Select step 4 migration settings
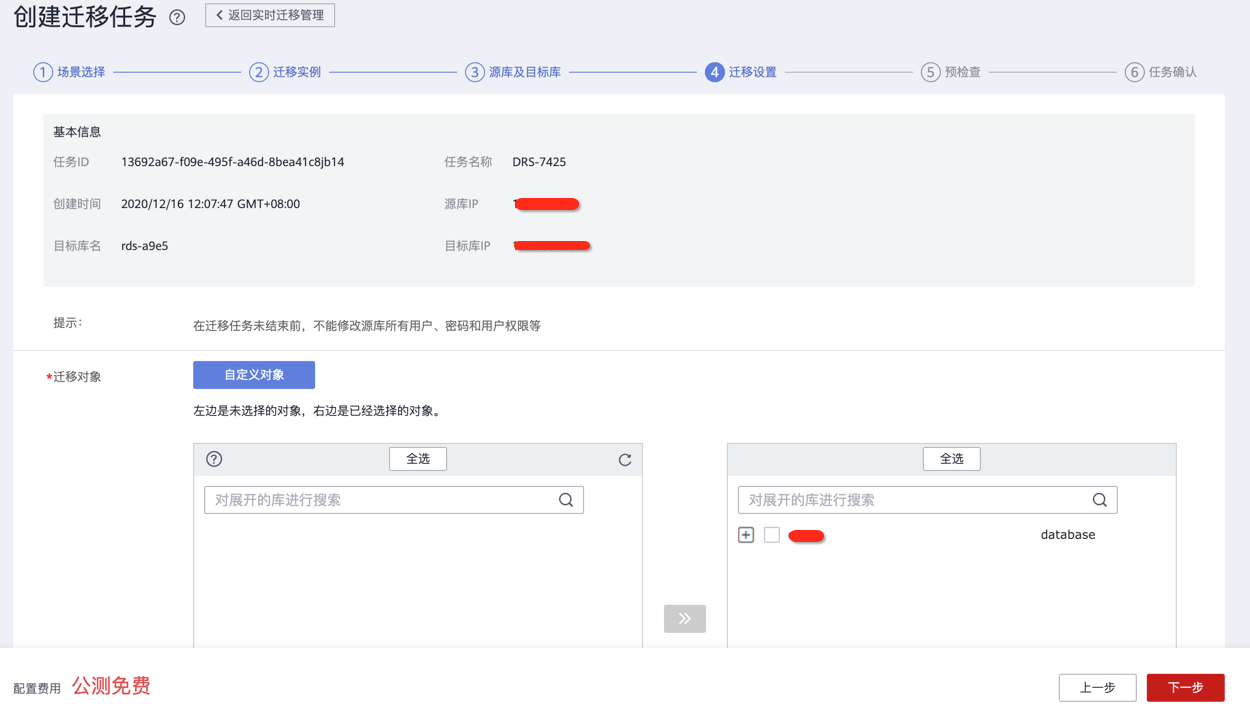 click(741, 72)
